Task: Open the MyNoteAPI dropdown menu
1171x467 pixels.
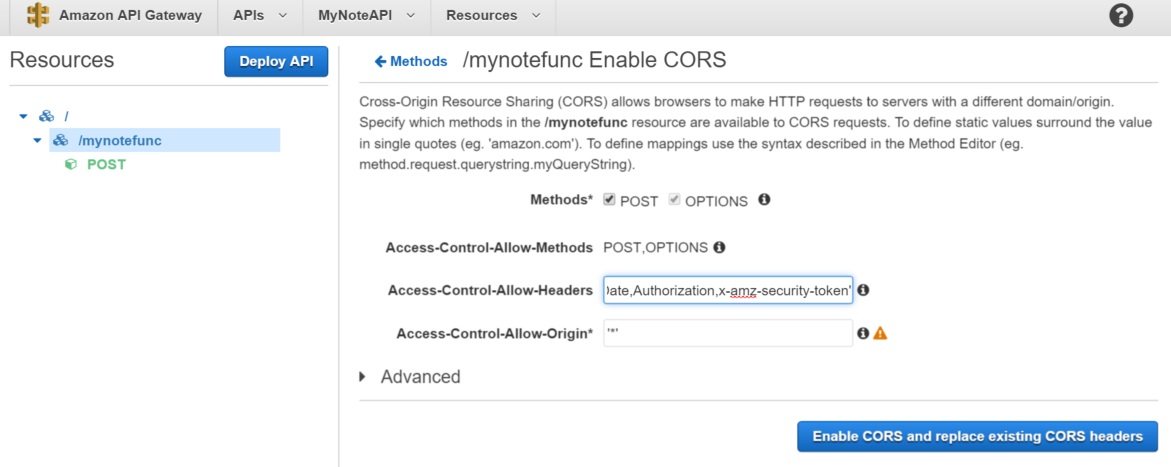Action: point(365,15)
